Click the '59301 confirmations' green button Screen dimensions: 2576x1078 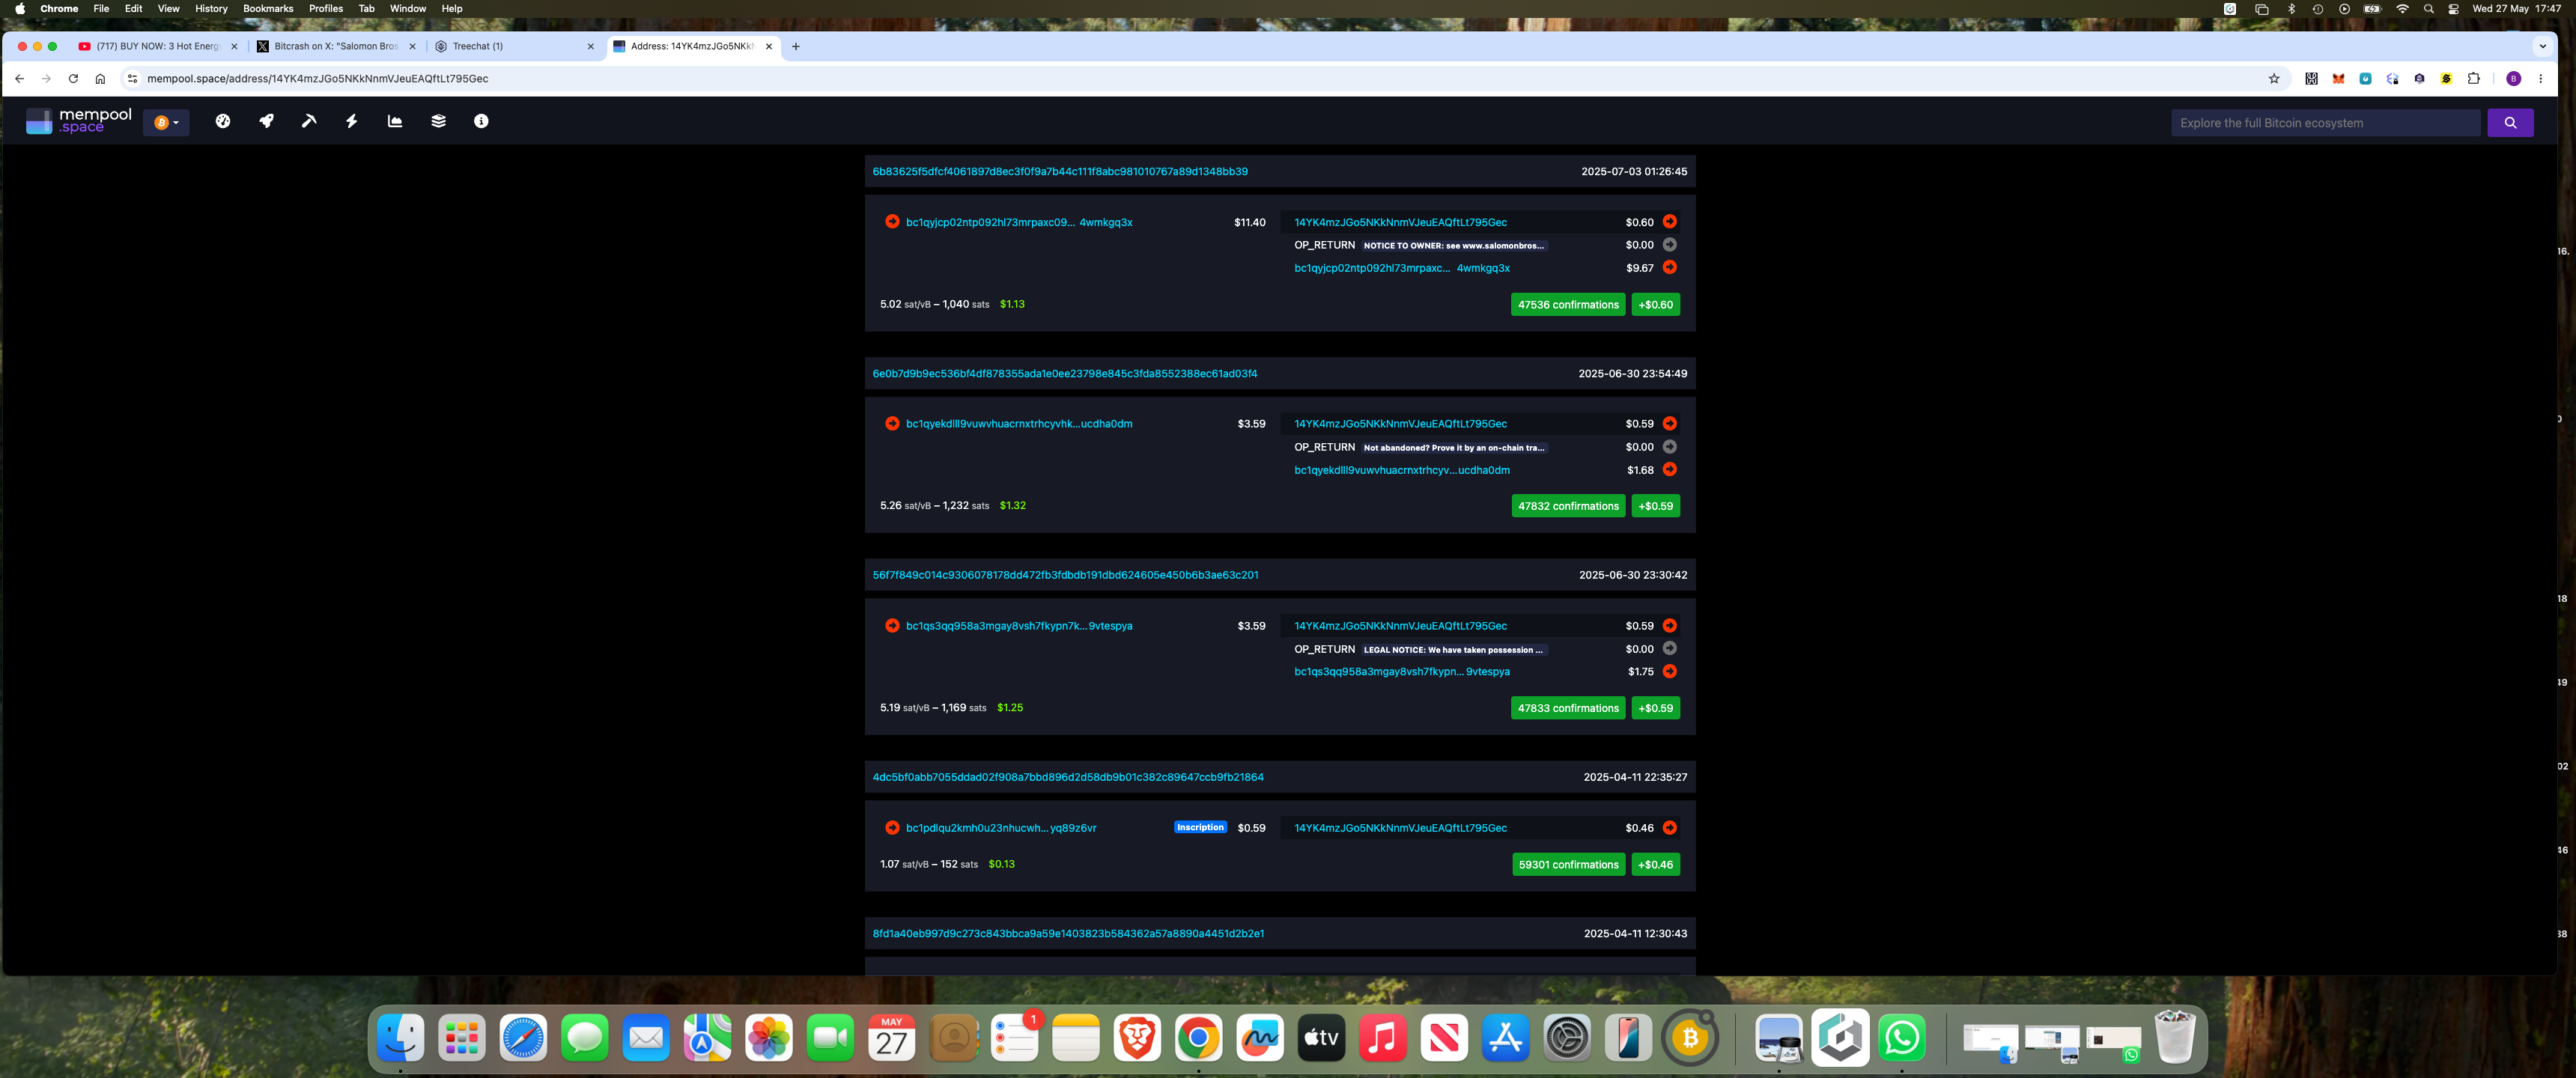1568,864
